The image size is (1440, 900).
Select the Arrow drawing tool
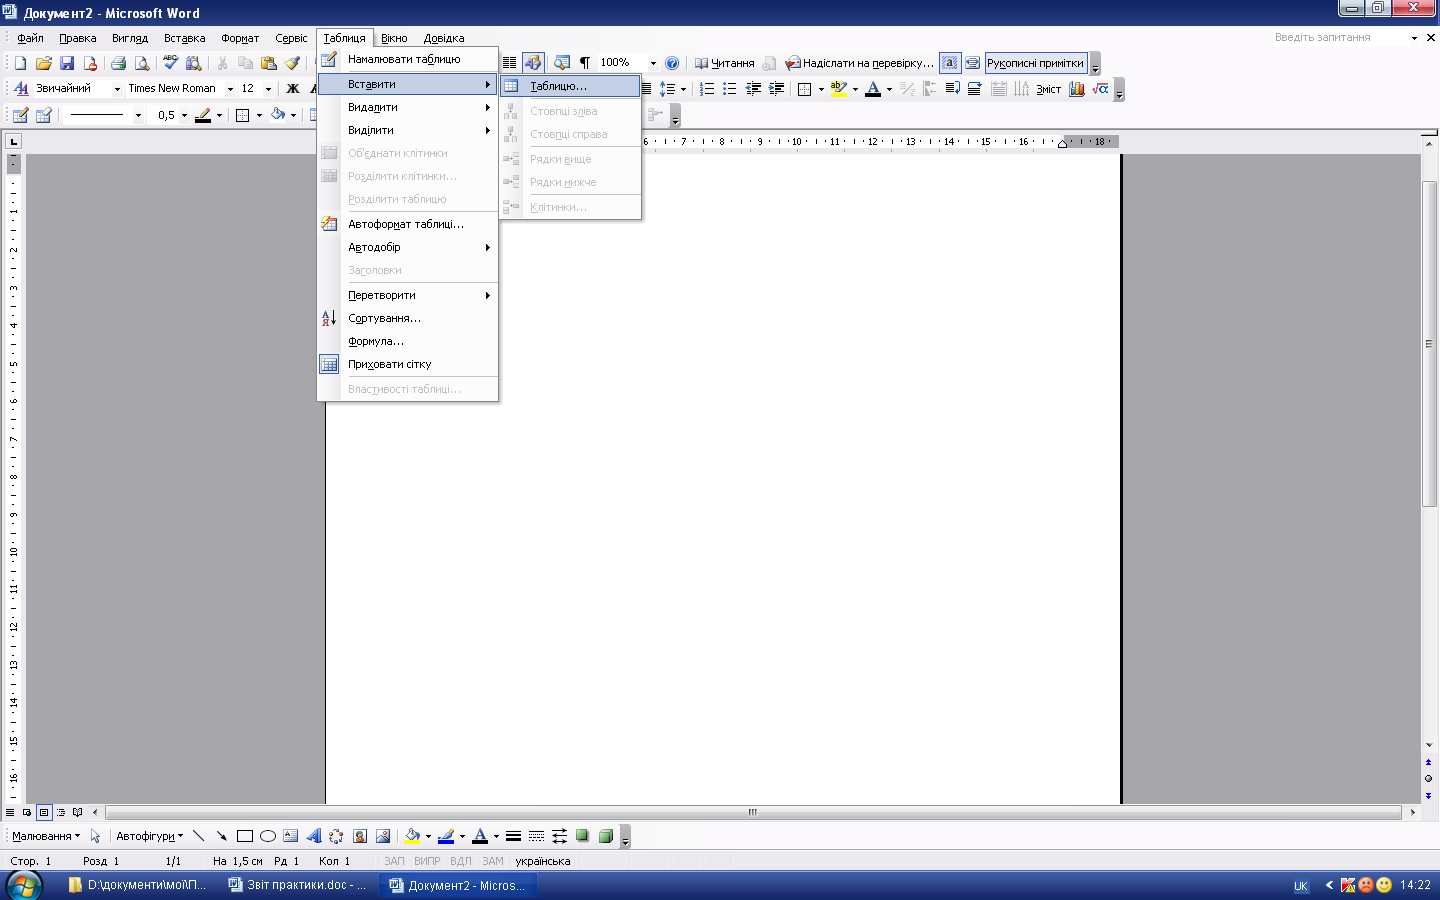point(221,836)
